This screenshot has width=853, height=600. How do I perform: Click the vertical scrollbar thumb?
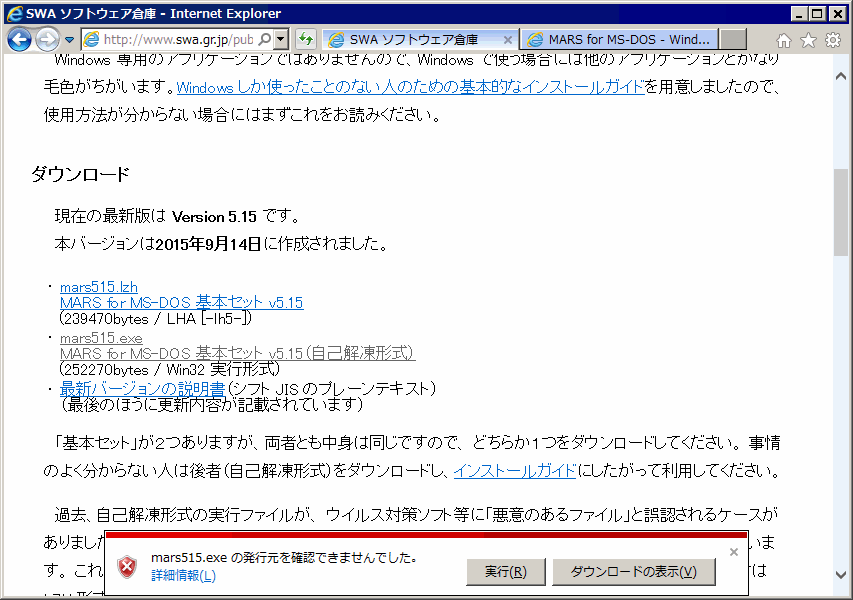[841, 212]
